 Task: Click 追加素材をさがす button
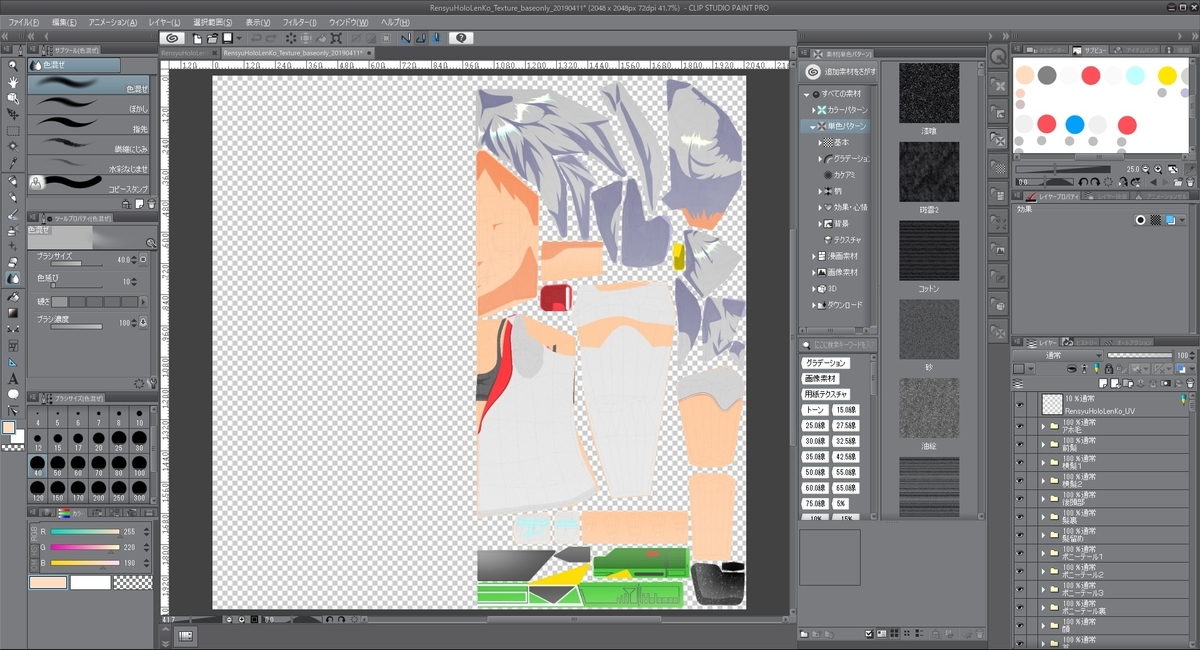[840, 72]
